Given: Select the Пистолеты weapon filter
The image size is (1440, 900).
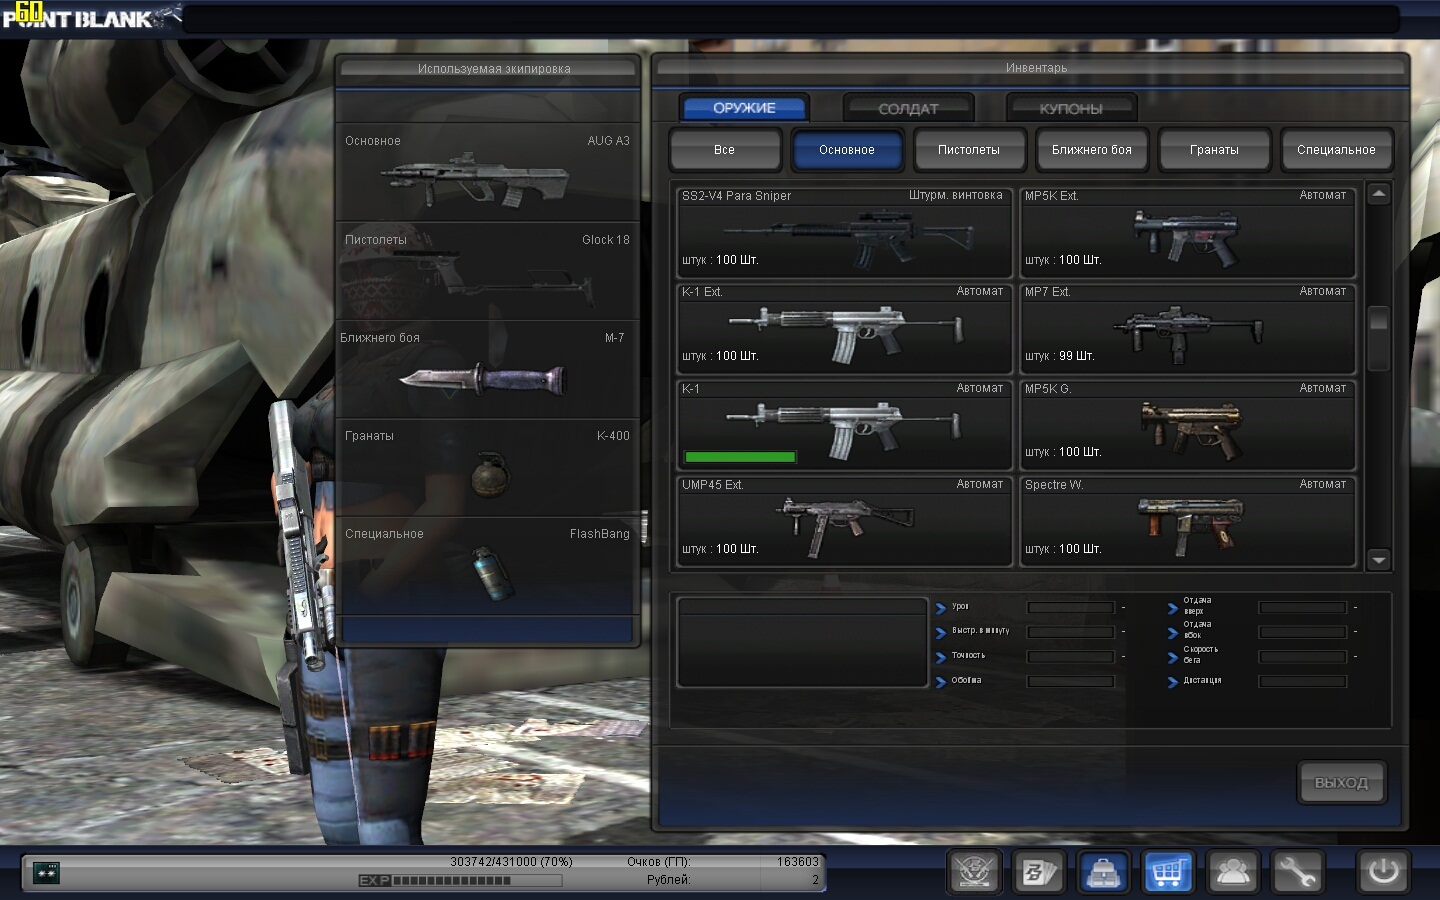Looking at the screenshot, I should 968,150.
